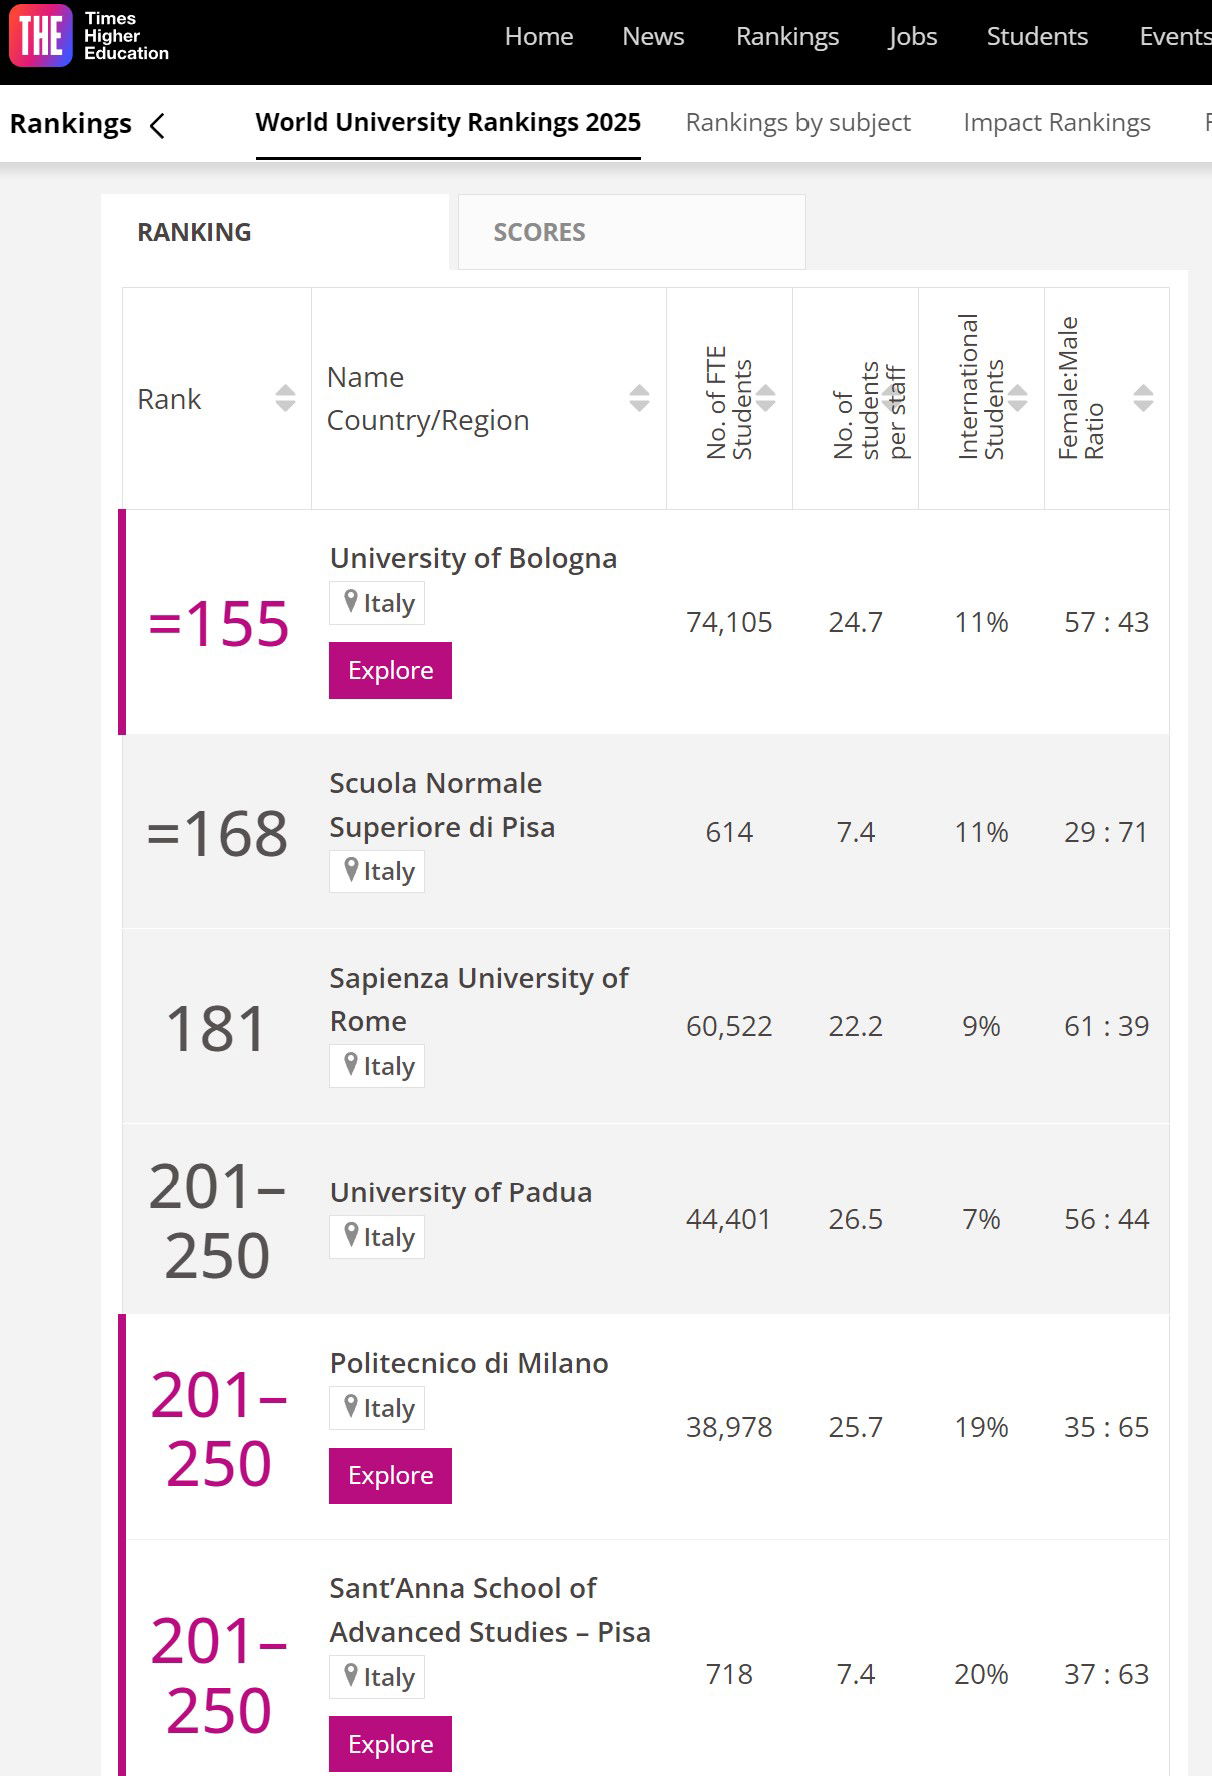Screen dimensions: 1212x1776
Task: Sort by No. of FTE Students
Action: [x=766, y=398]
